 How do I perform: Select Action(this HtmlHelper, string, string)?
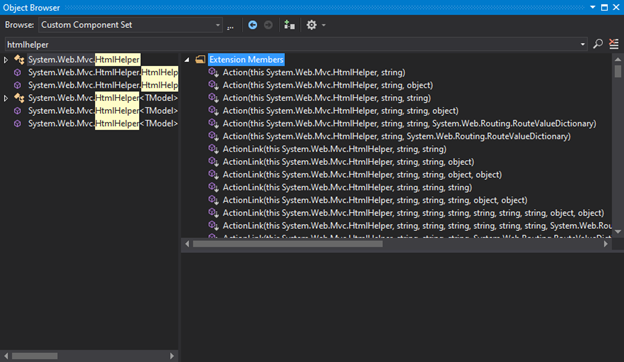pyautogui.click(x=326, y=98)
